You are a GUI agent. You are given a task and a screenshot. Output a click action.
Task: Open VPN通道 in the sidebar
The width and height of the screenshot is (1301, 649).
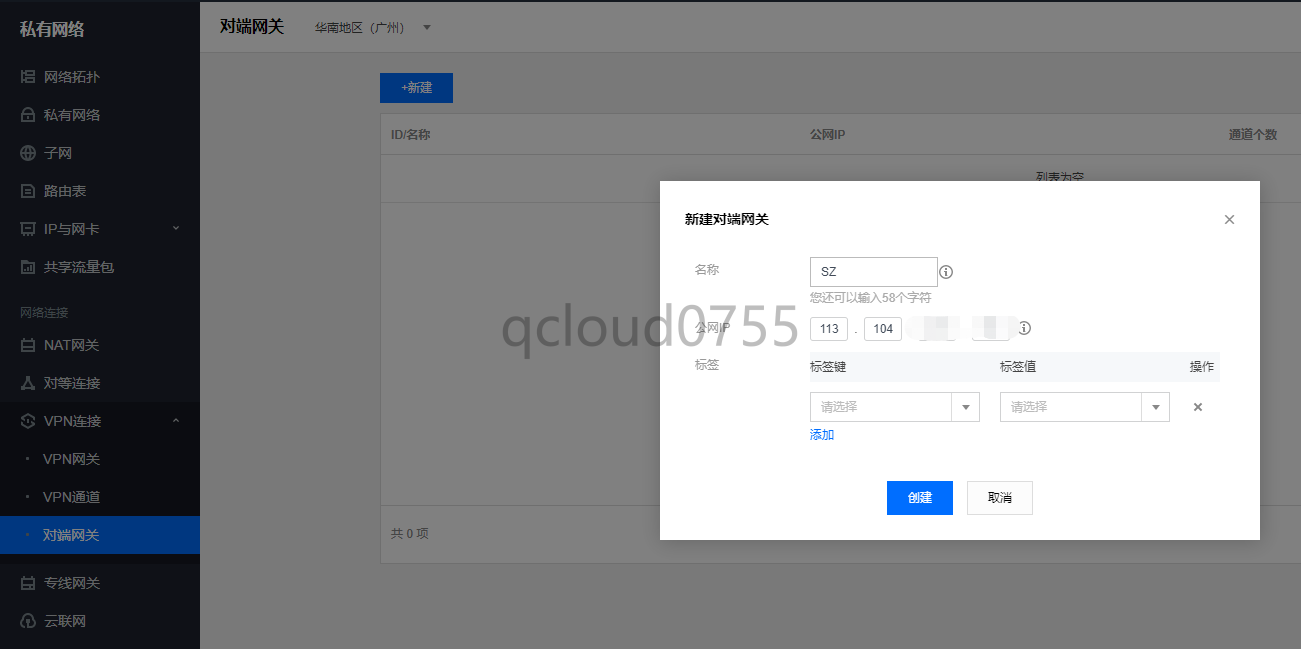(71, 497)
